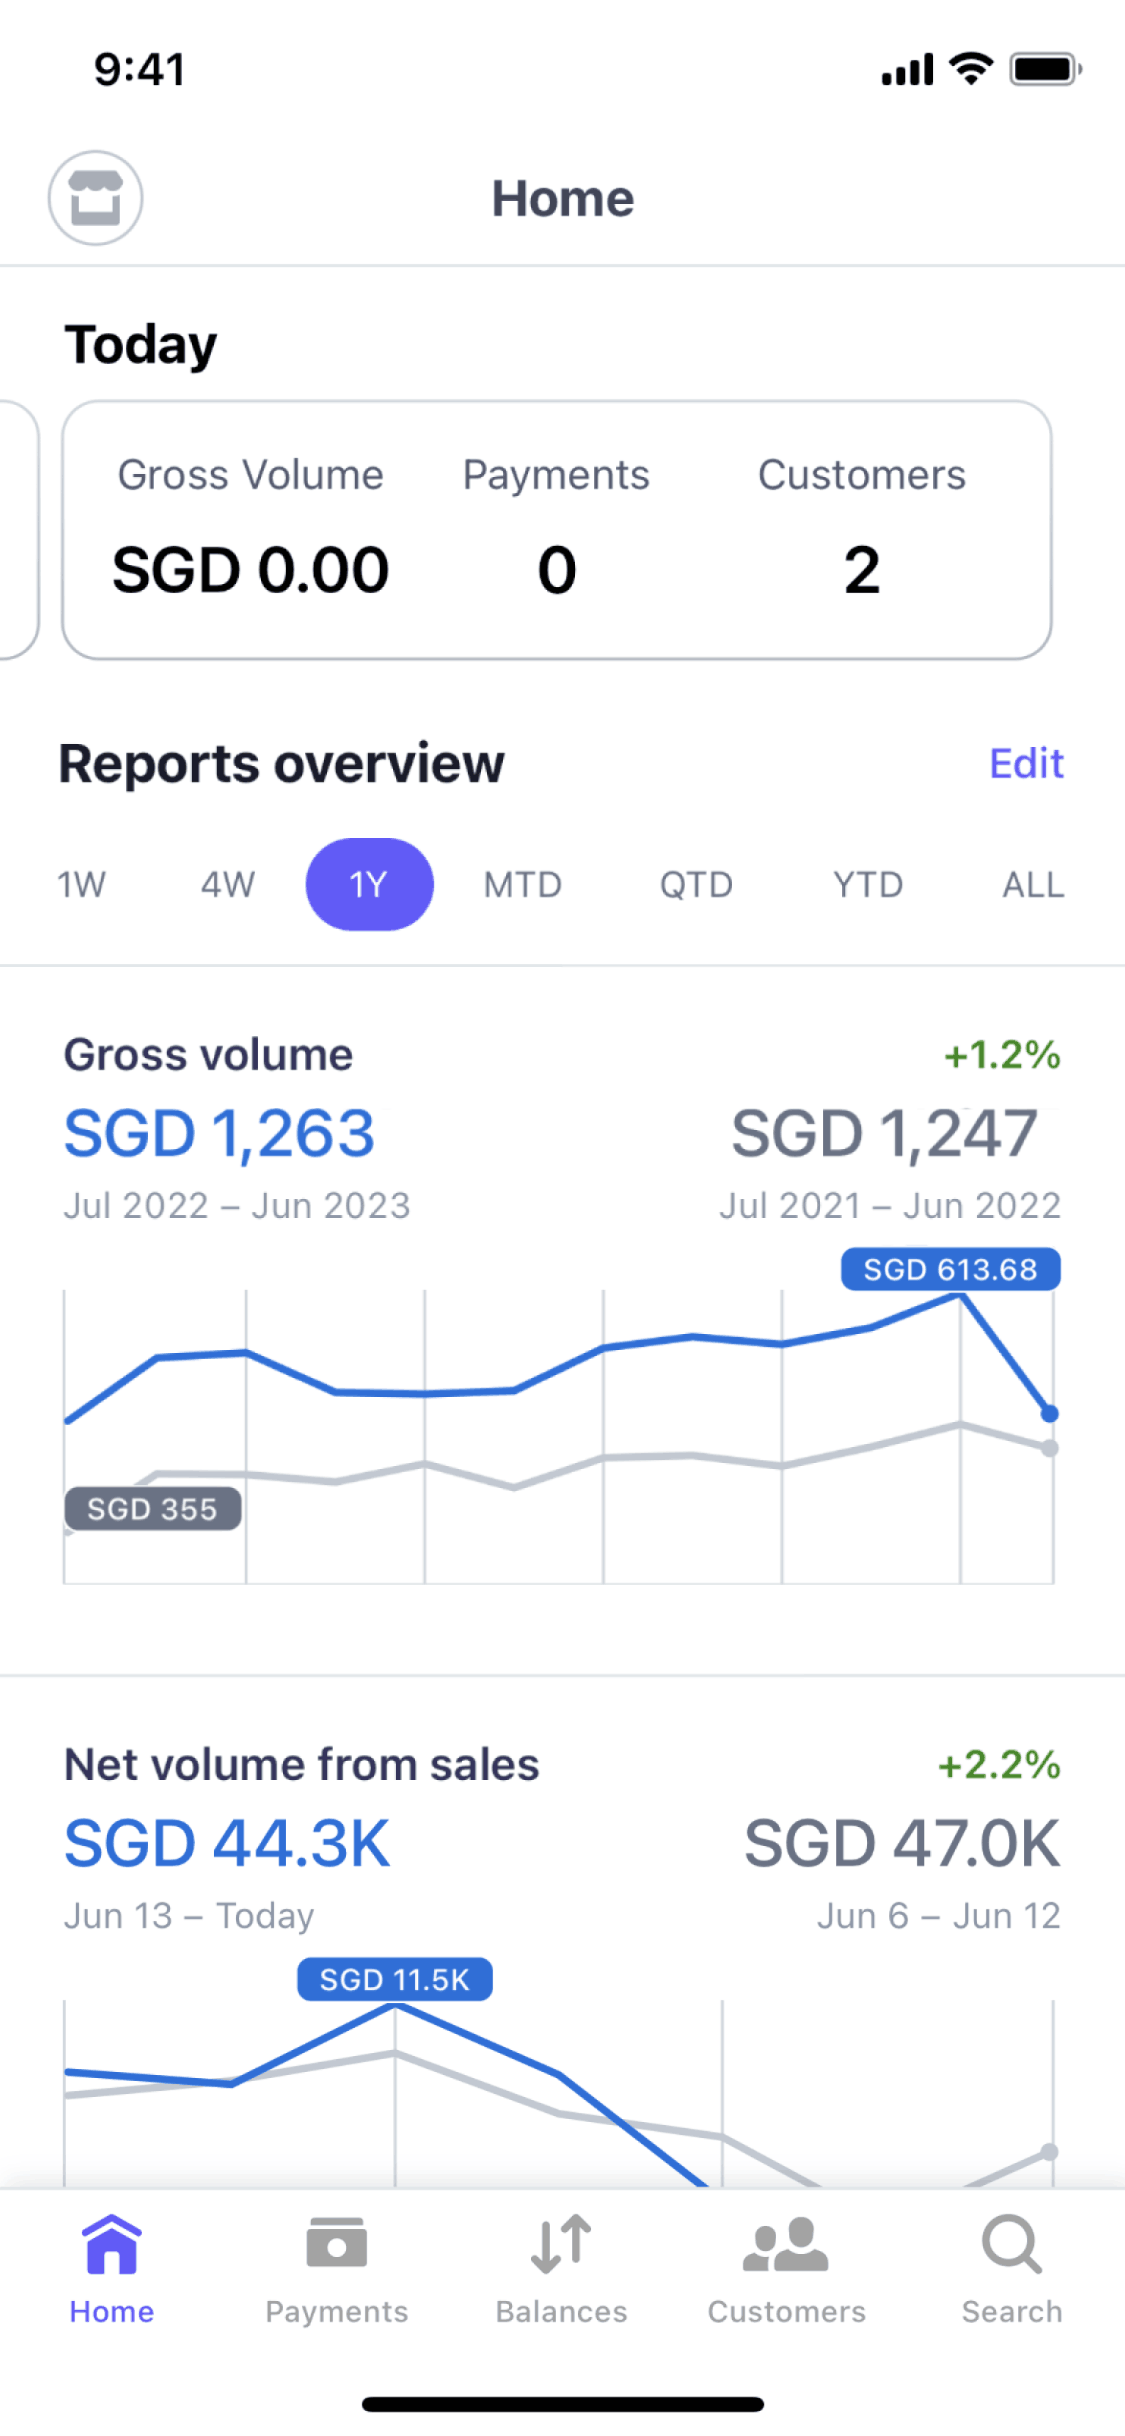Tap the Reports overview heading
Viewport: 1125px width, 2436px height.
282,764
